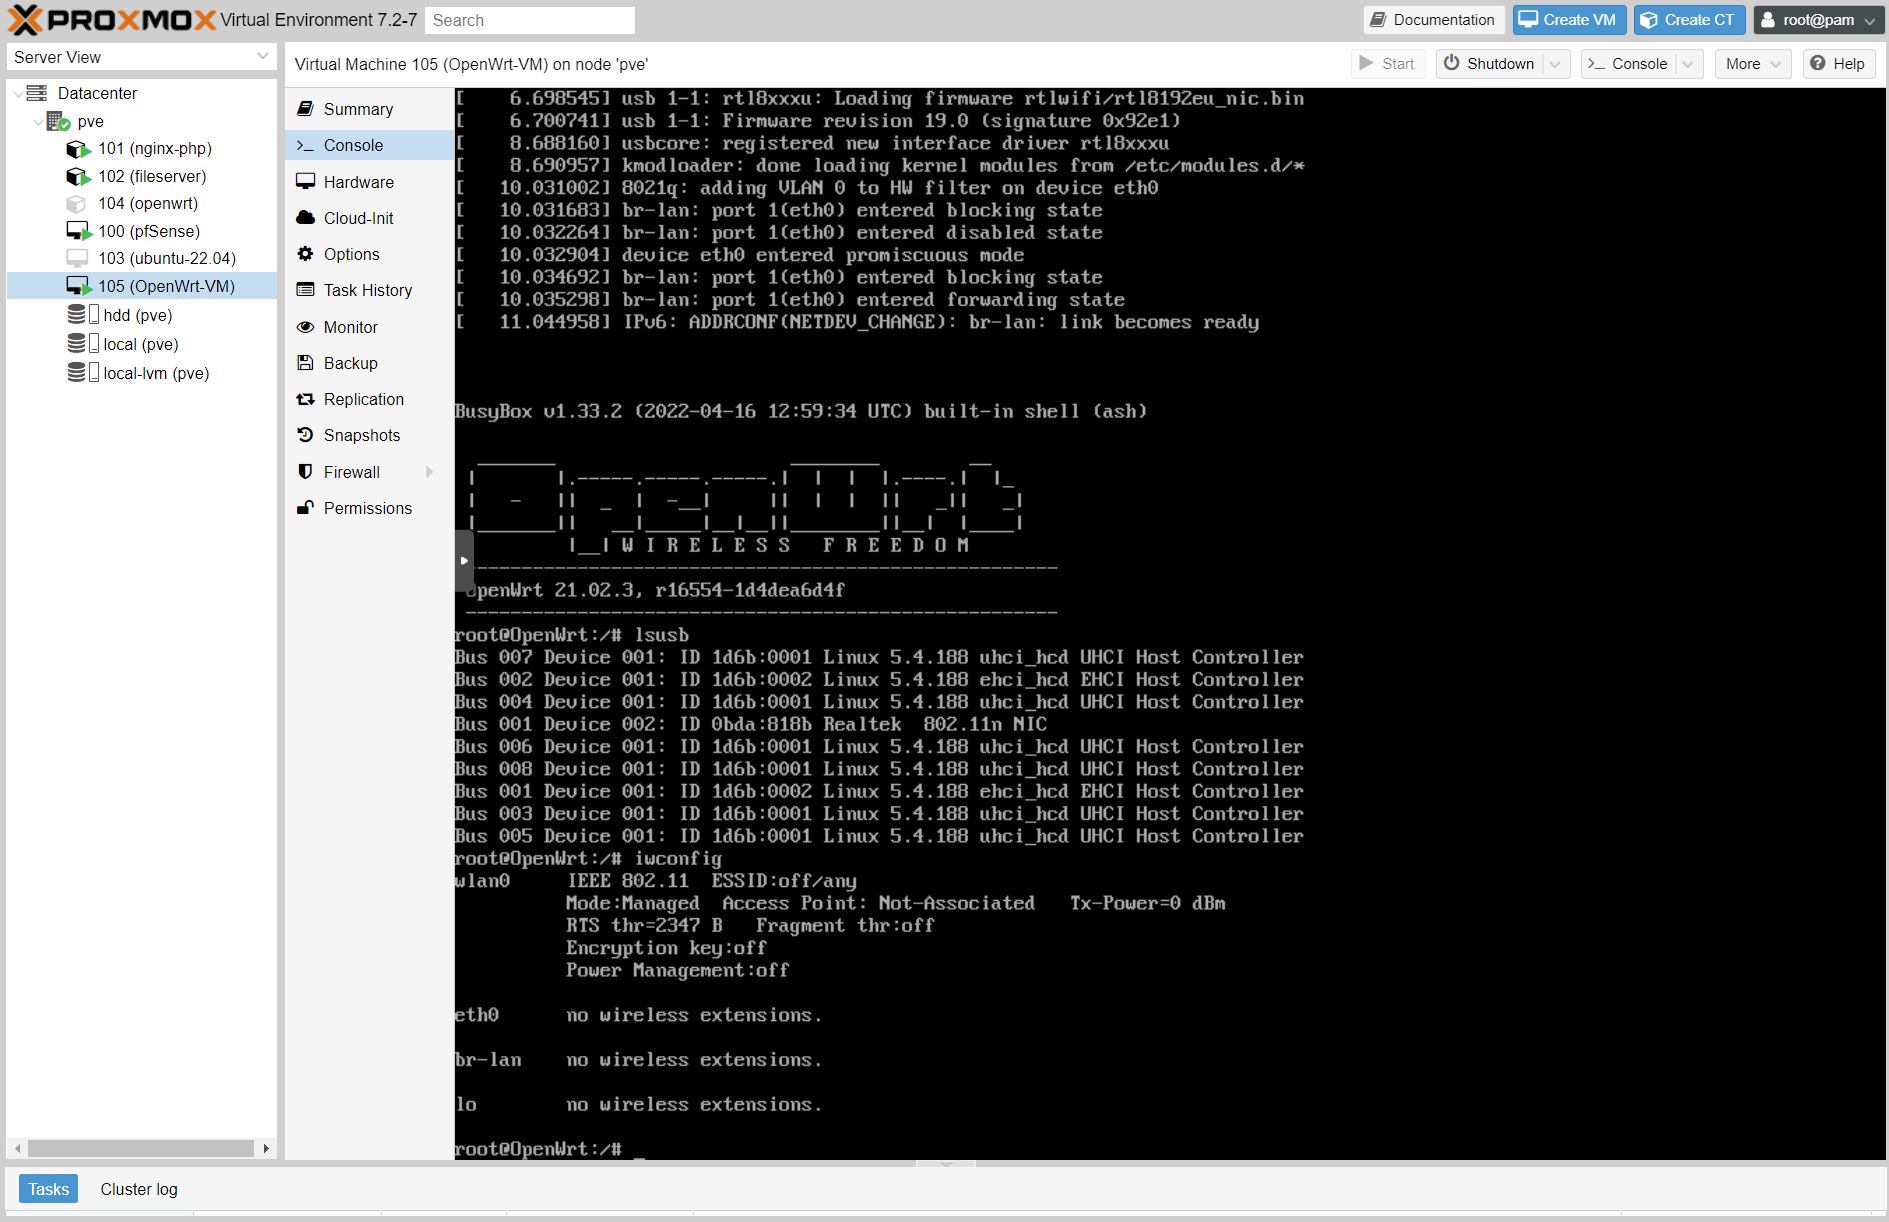The image size is (1889, 1222).
Task: Open the Documentation button
Action: point(1433,20)
